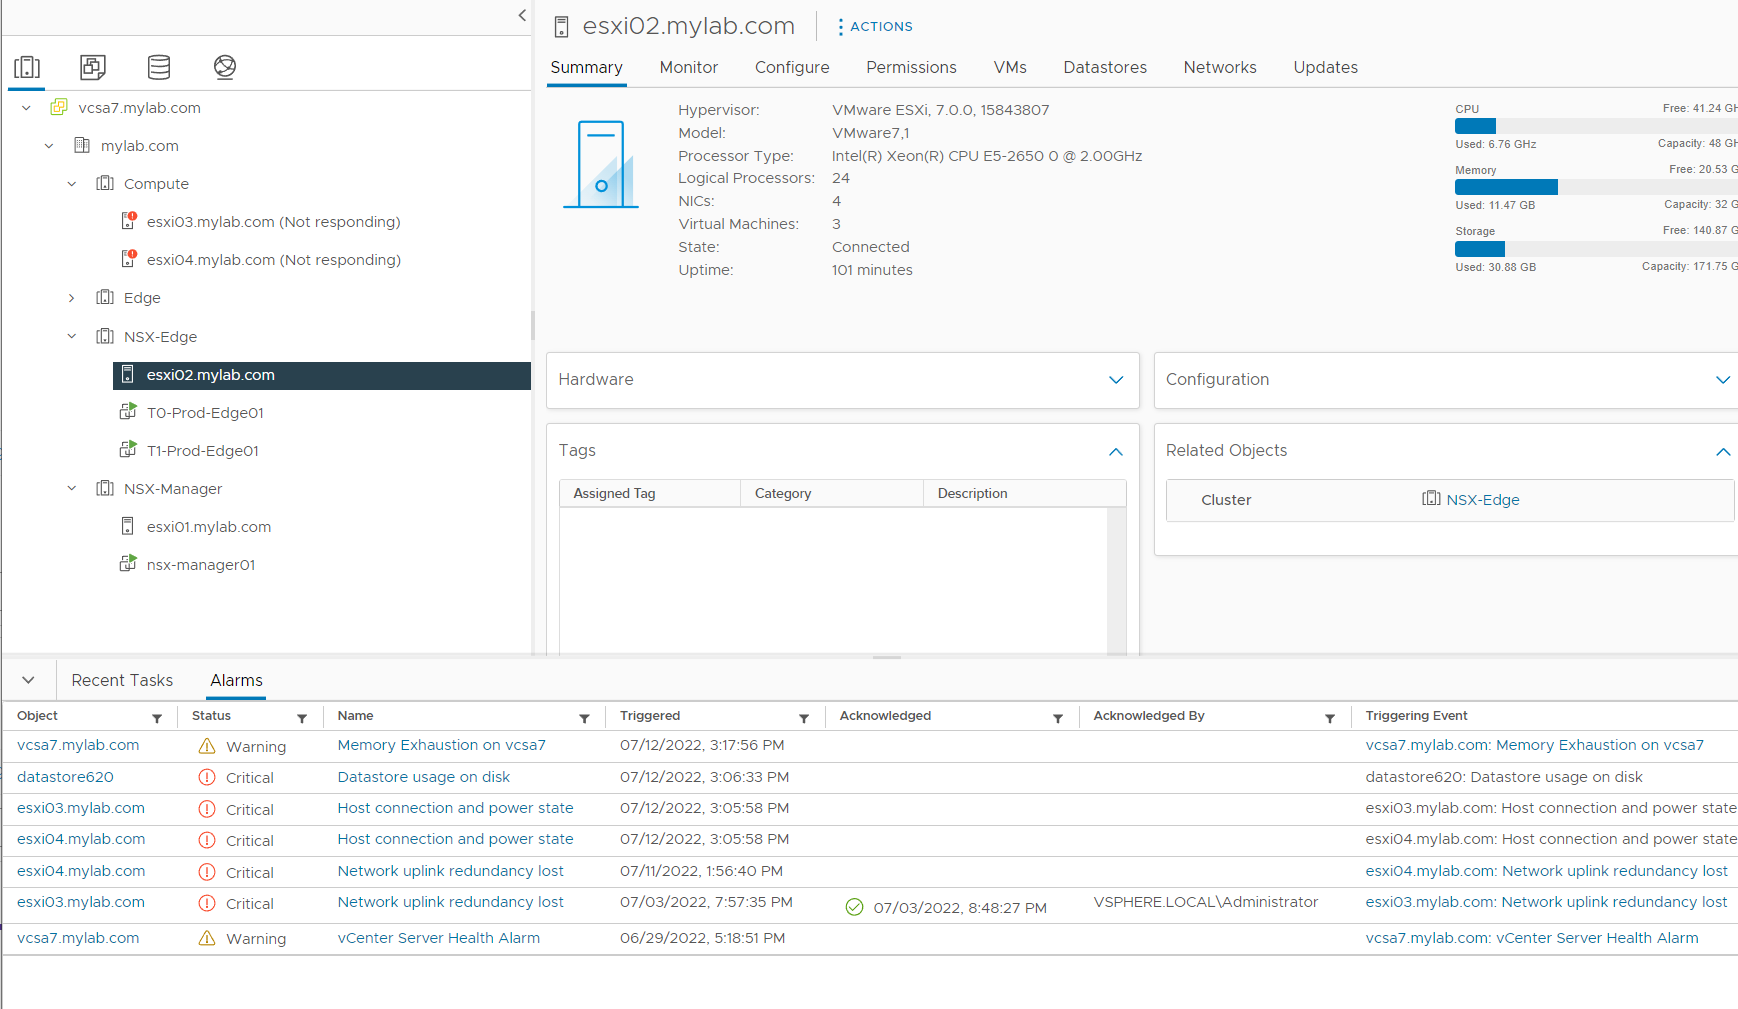
Task: Open the Datastore usage on disk alarm link
Action: click(423, 777)
